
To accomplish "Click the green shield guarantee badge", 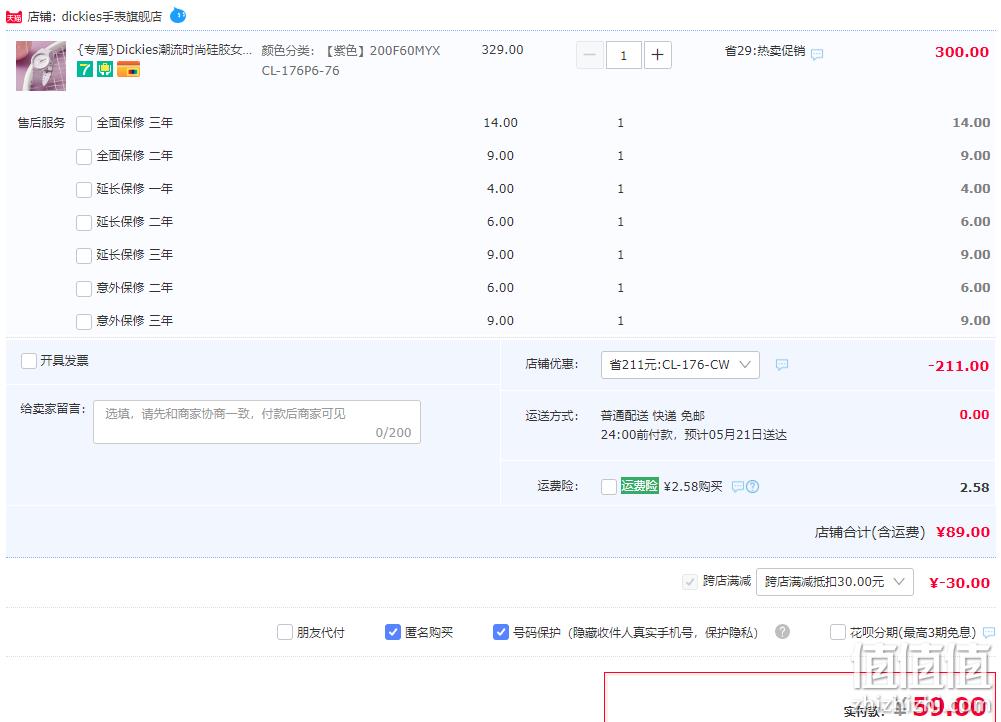I will pos(105,69).
